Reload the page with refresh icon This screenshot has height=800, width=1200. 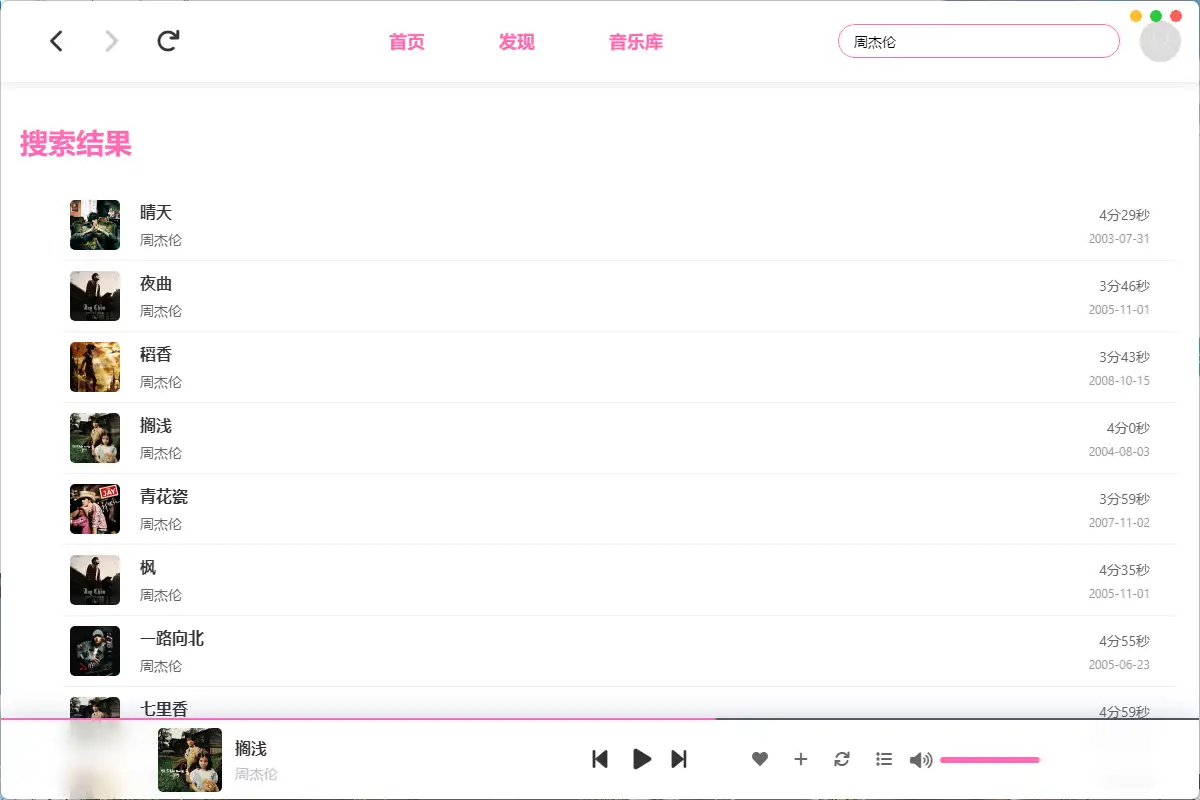click(168, 41)
